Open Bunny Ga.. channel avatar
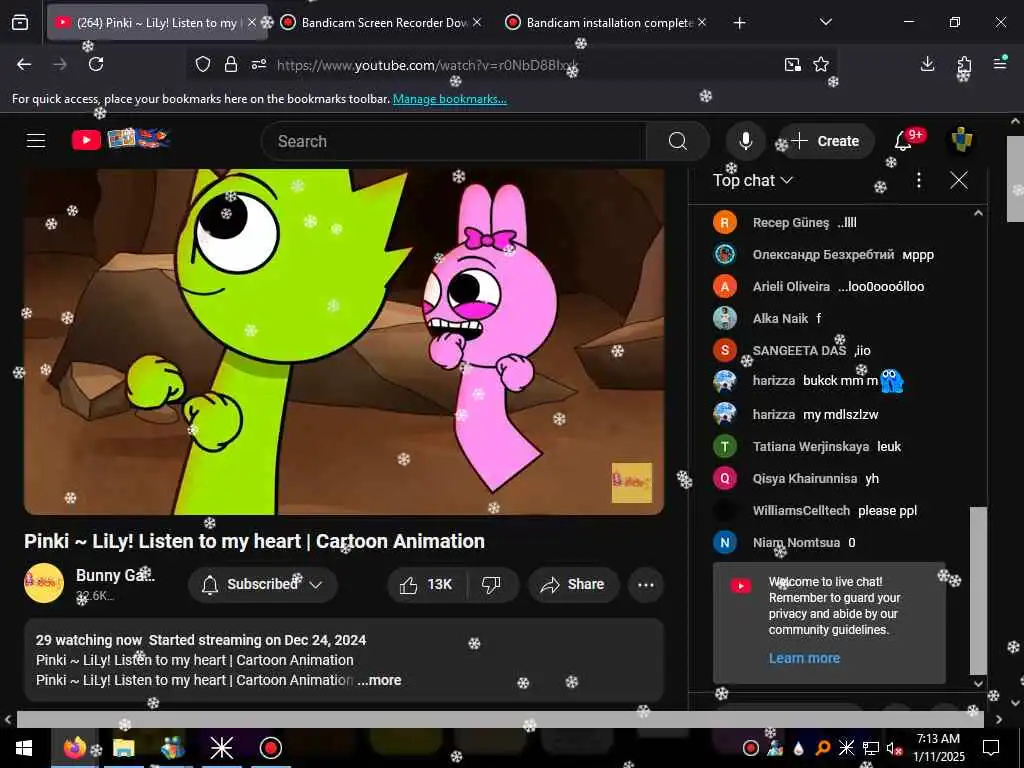 (44, 583)
